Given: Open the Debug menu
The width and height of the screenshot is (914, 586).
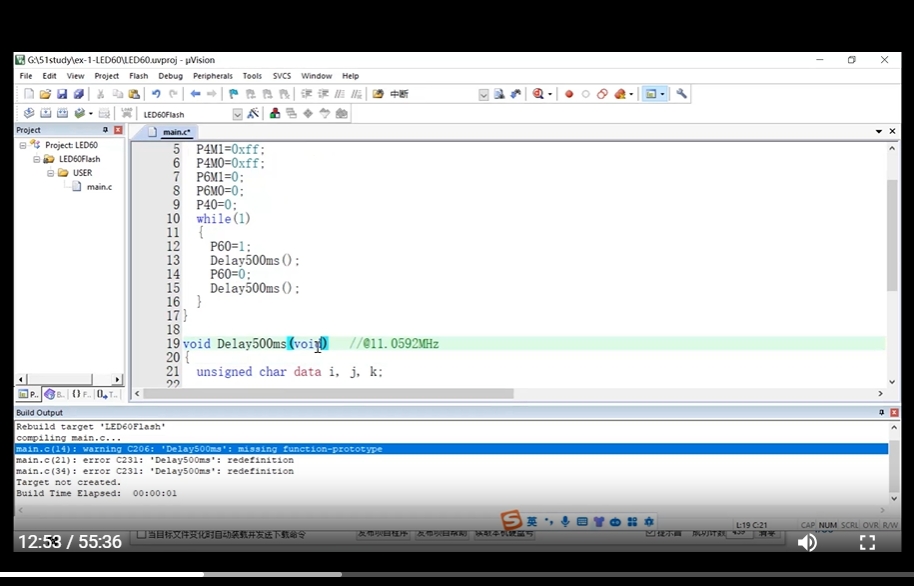Looking at the screenshot, I should point(170,76).
